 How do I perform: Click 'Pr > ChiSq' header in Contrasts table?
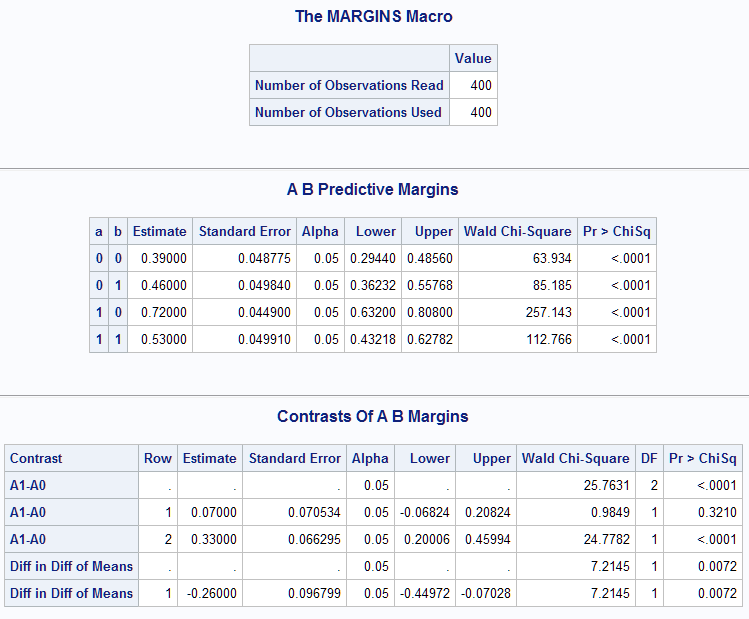(703, 459)
